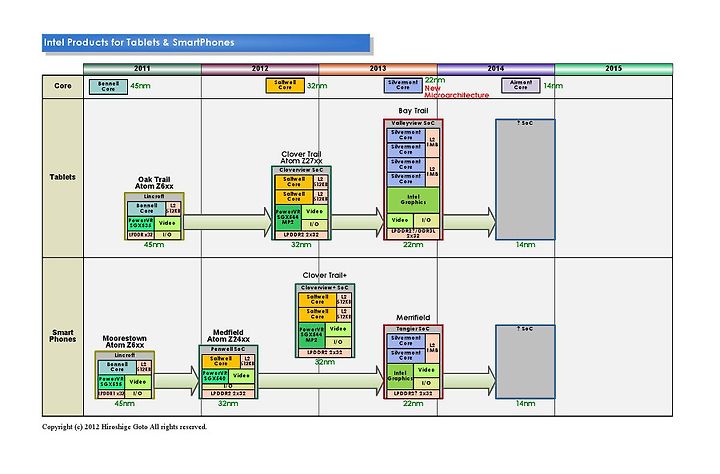Click the Silvermont Core box in the Core row
The image size is (720, 474).
pyautogui.click(x=403, y=85)
